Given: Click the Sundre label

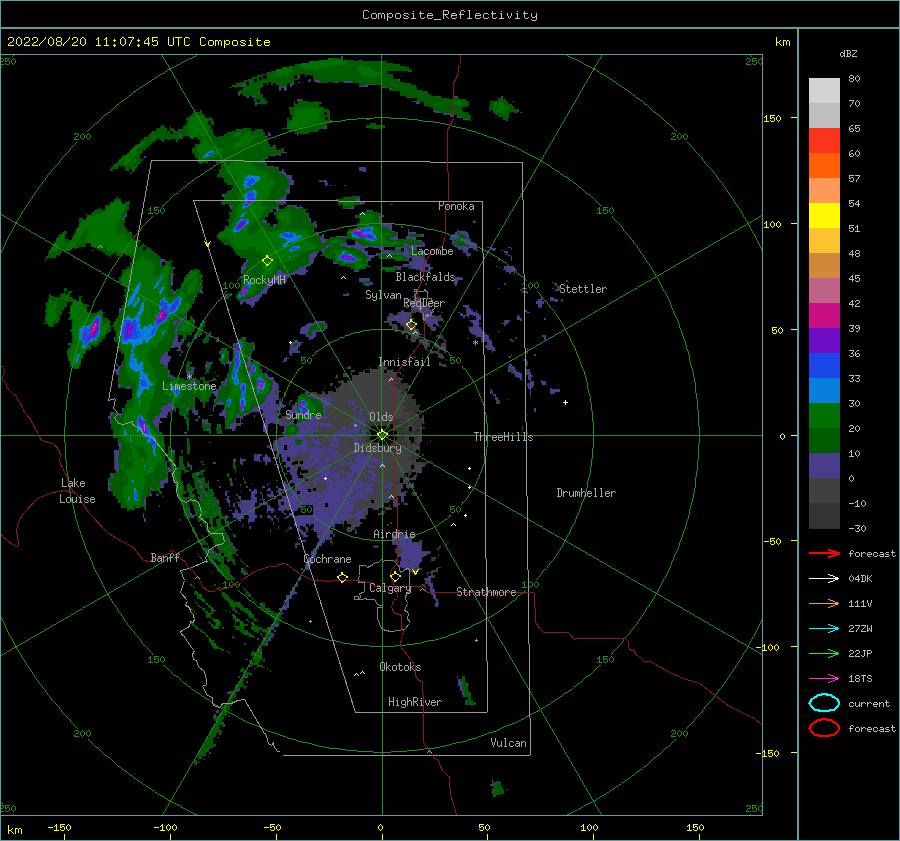Looking at the screenshot, I should pos(303,414).
